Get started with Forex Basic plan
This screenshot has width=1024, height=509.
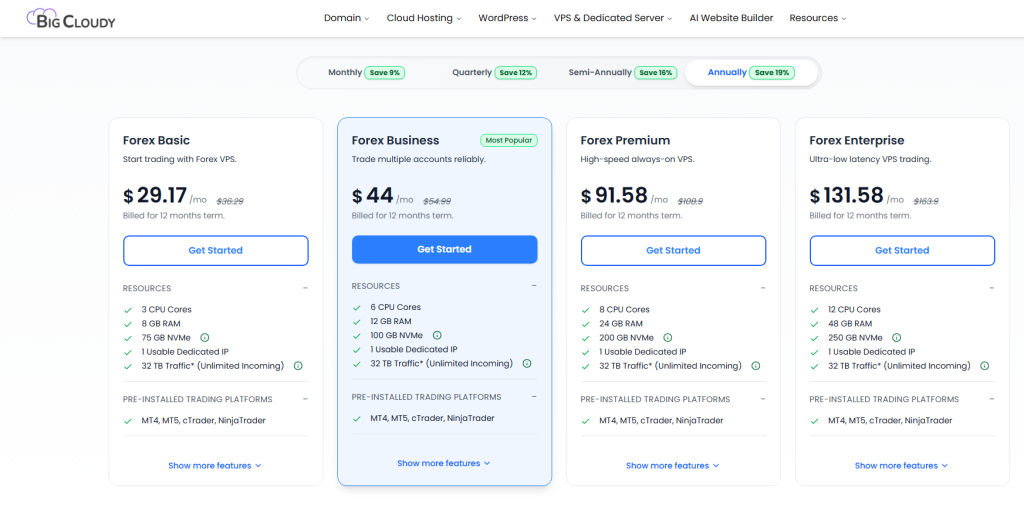coord(216,250)
